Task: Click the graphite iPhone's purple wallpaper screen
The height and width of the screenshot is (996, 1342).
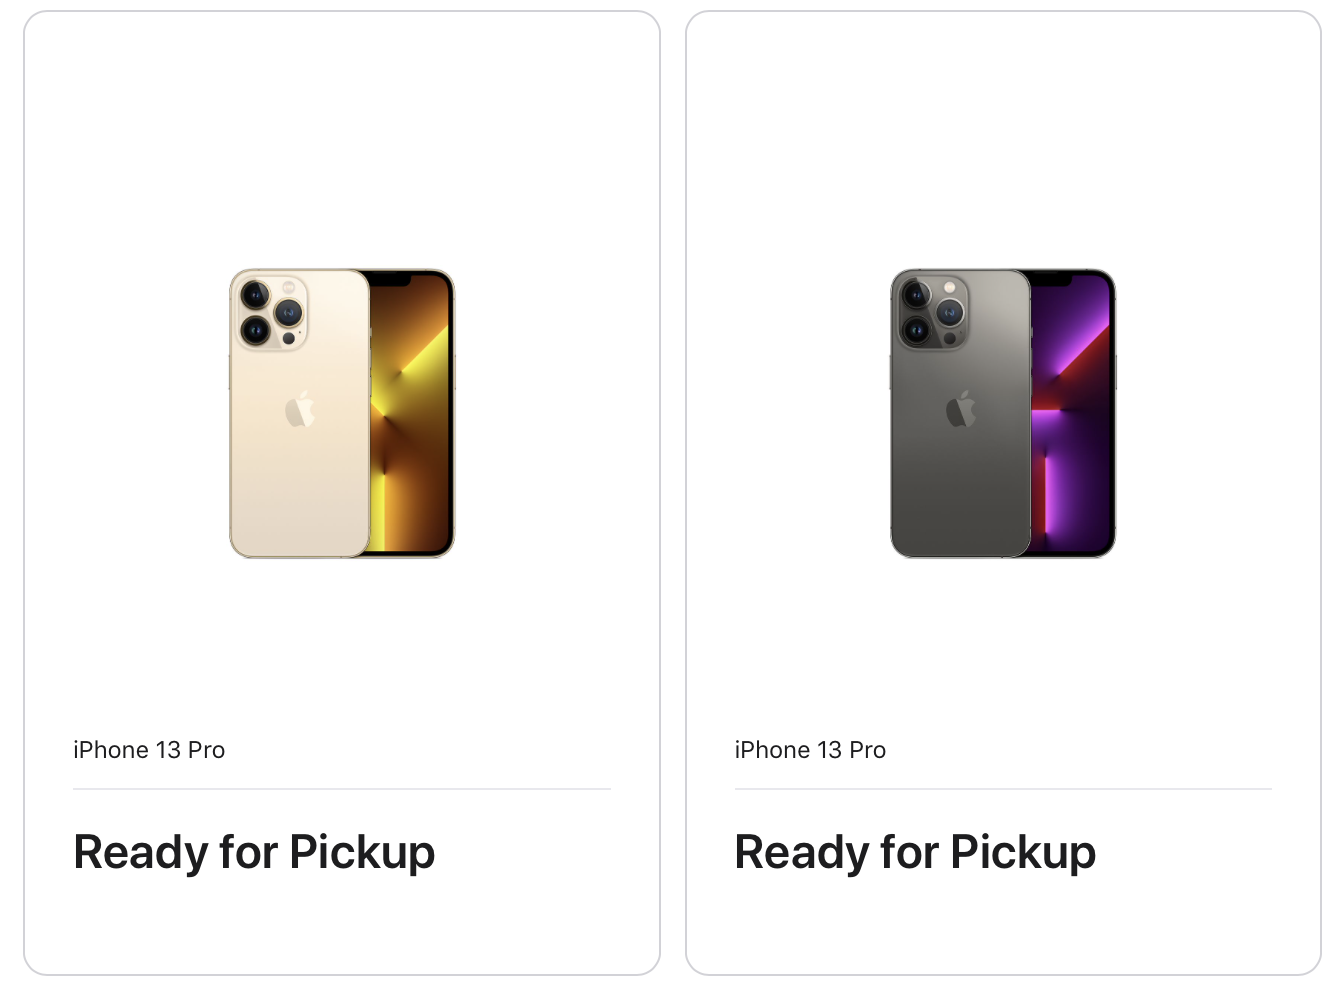Action: coord(1071,413)
